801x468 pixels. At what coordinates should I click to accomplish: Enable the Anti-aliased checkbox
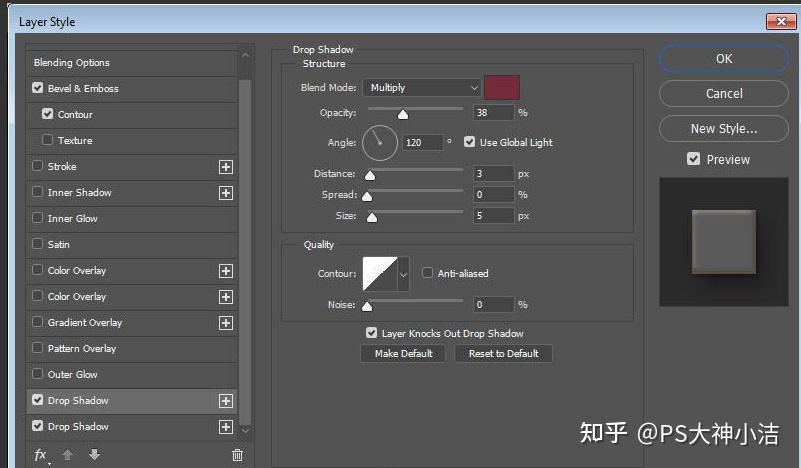427,273
